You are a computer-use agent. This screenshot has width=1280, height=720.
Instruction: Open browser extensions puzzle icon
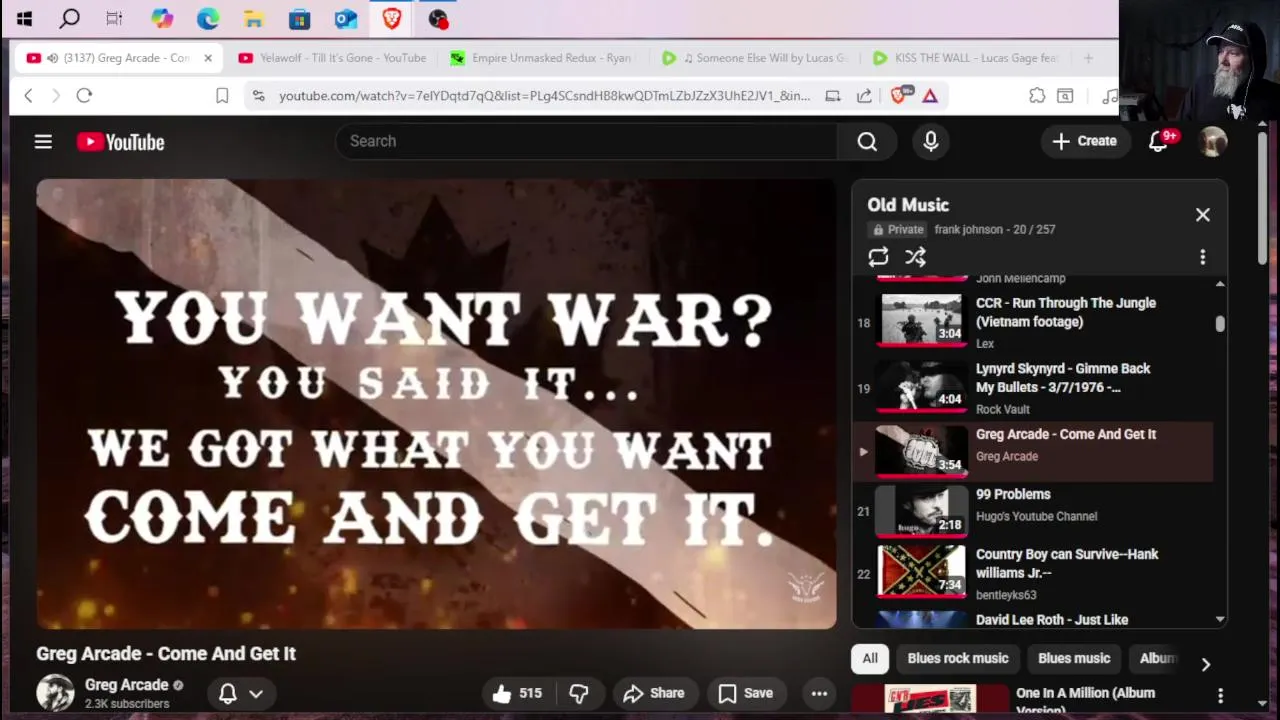coord(1037,95)
